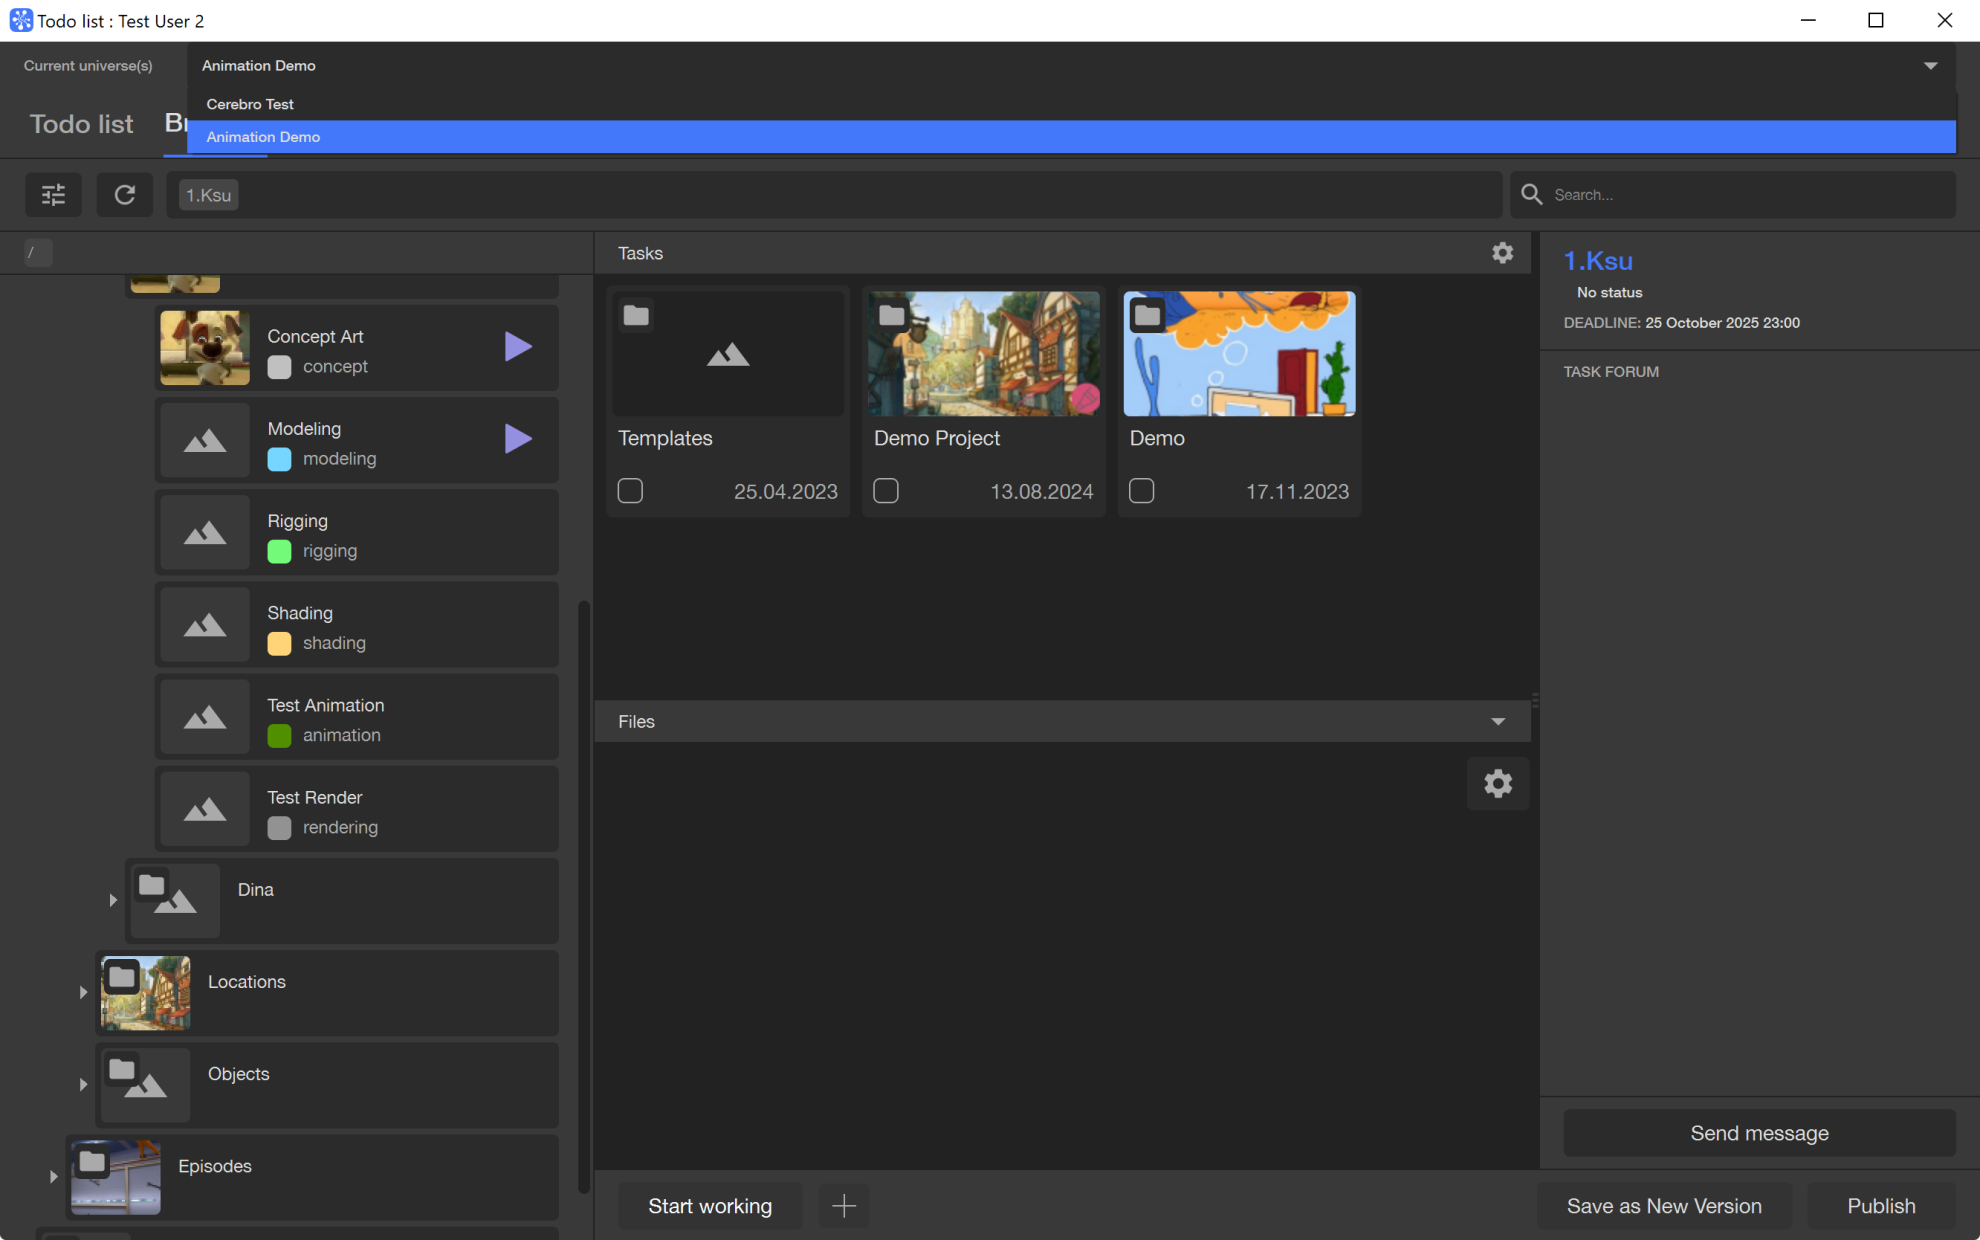Check the checkbox on the Demo task
Image resolution: width=1980 pixels, height=1240 pixels.
click(x=1142, y=491)
